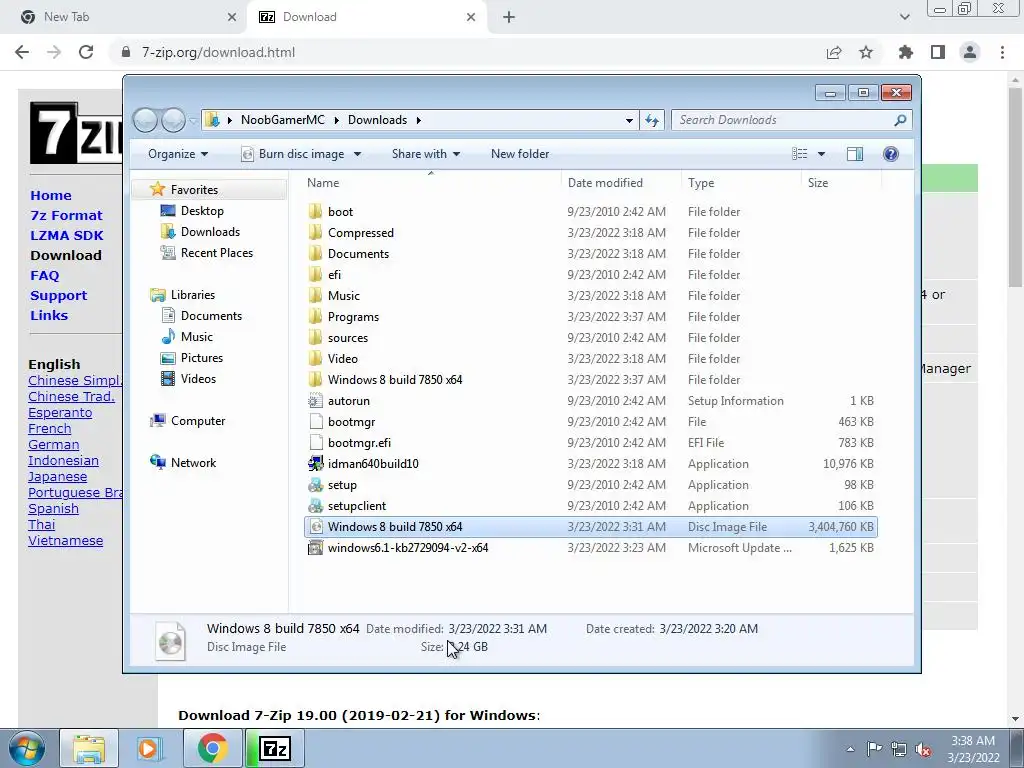Expand the recent pages arrow beside navigation buttons
Viewport: 1024px width, 768px height.
tap(193, 121)
